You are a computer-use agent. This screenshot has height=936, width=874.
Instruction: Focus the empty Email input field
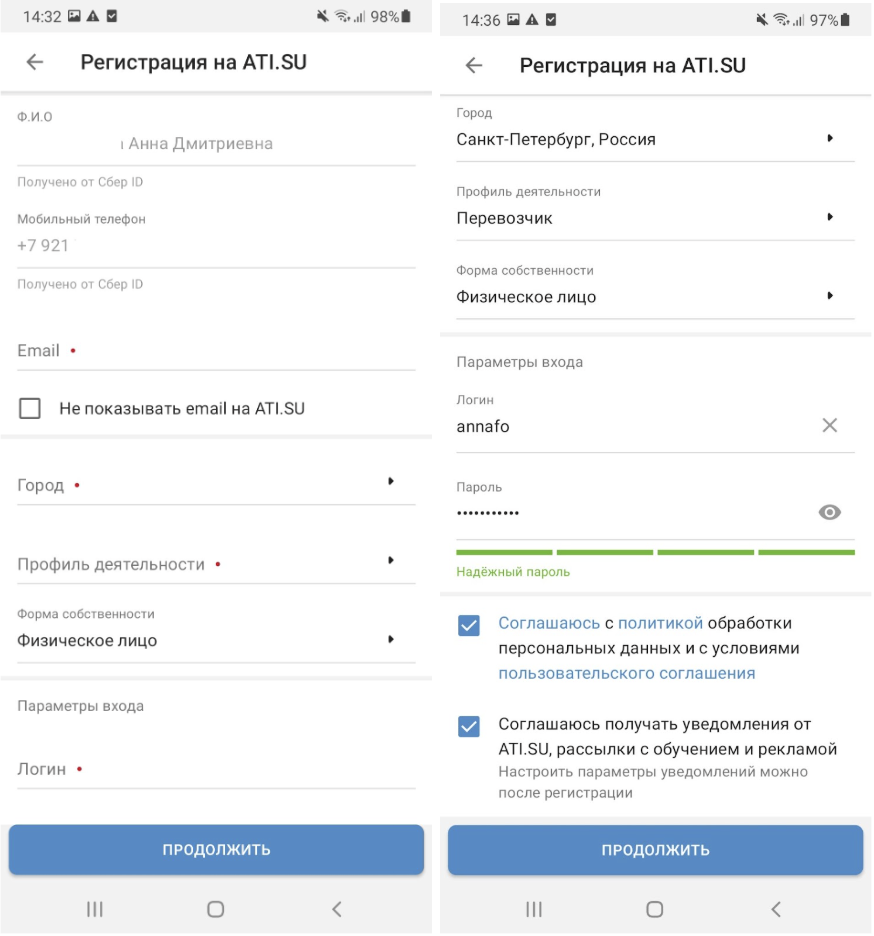pos(216,350)
